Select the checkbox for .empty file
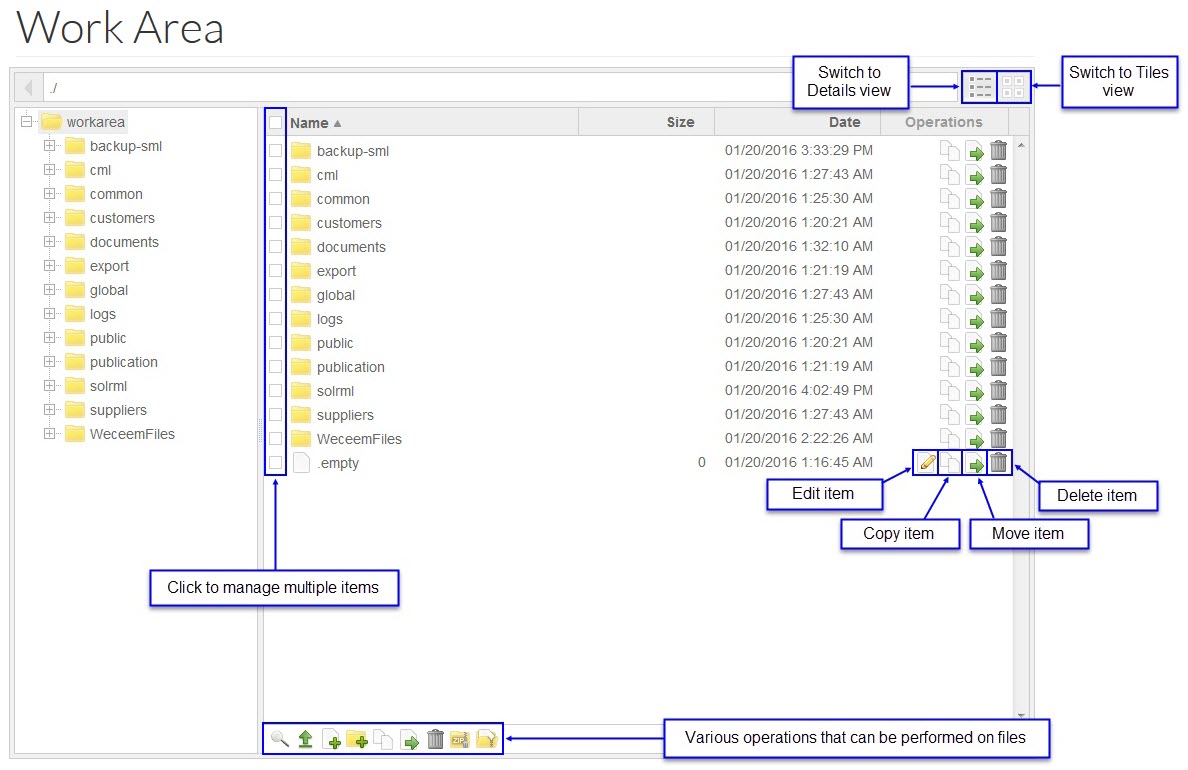1188x770 pixels. 275,463
